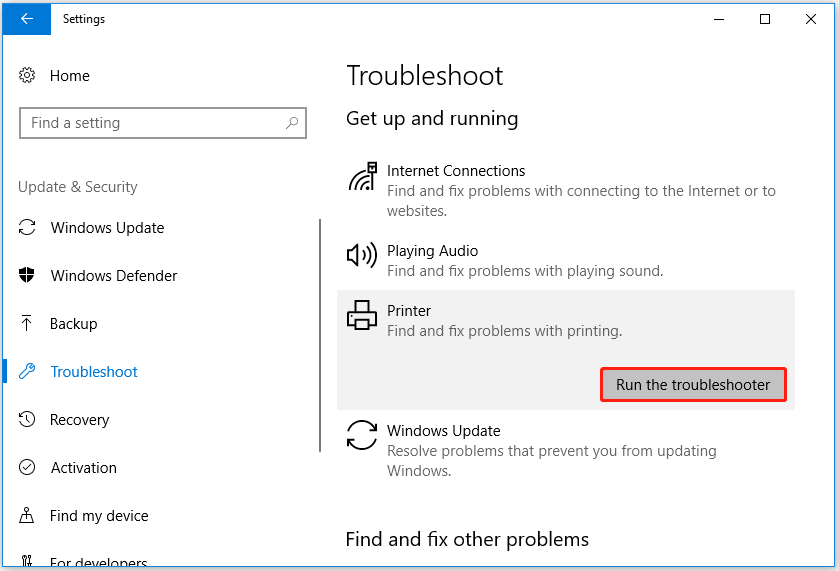This screenshot has width=839, height=571.
Task: Click the Windows Update sync icon in sidebar
Action: [28, 228]
